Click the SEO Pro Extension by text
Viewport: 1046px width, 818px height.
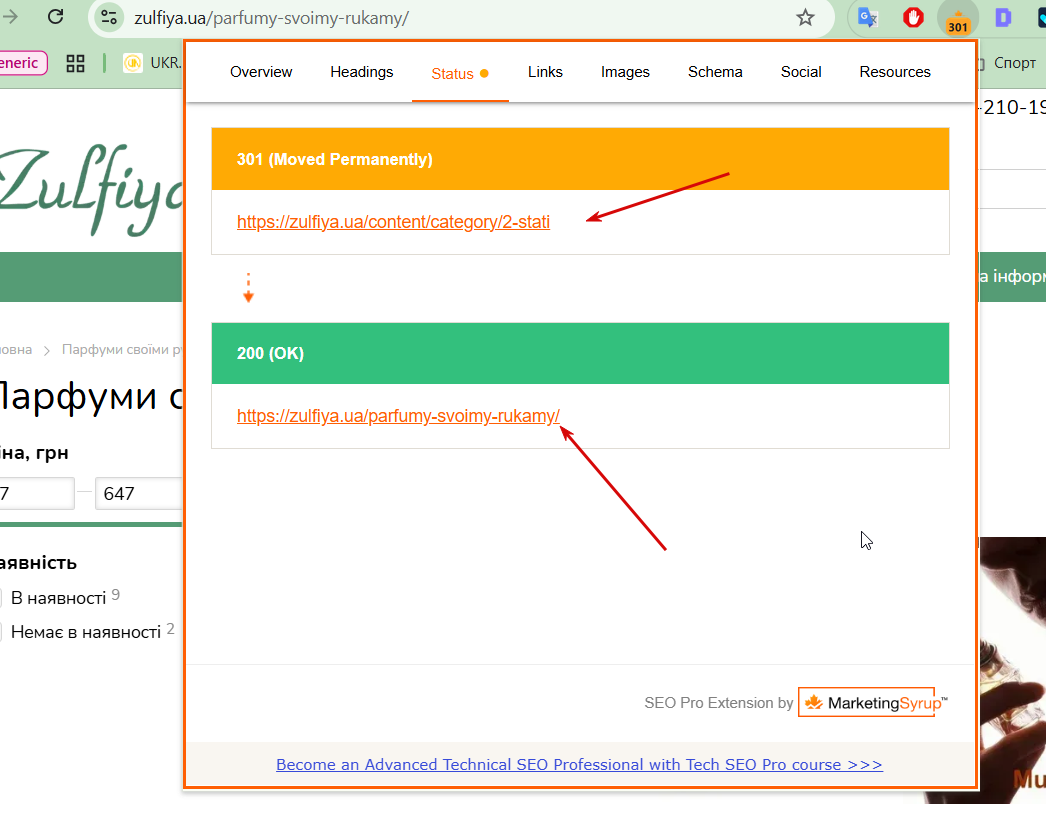[x=718, y=703]
